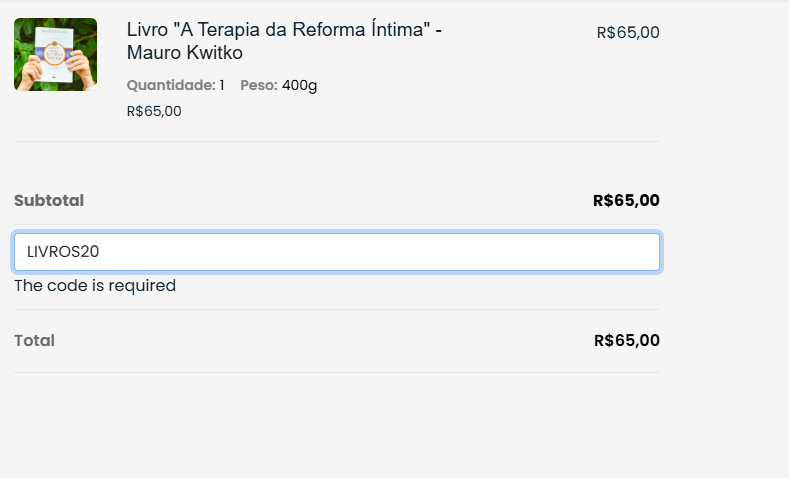Click the Subtotal label
Image resolution: width=789 pixels, height=478 pixels.
coord(49,200)
